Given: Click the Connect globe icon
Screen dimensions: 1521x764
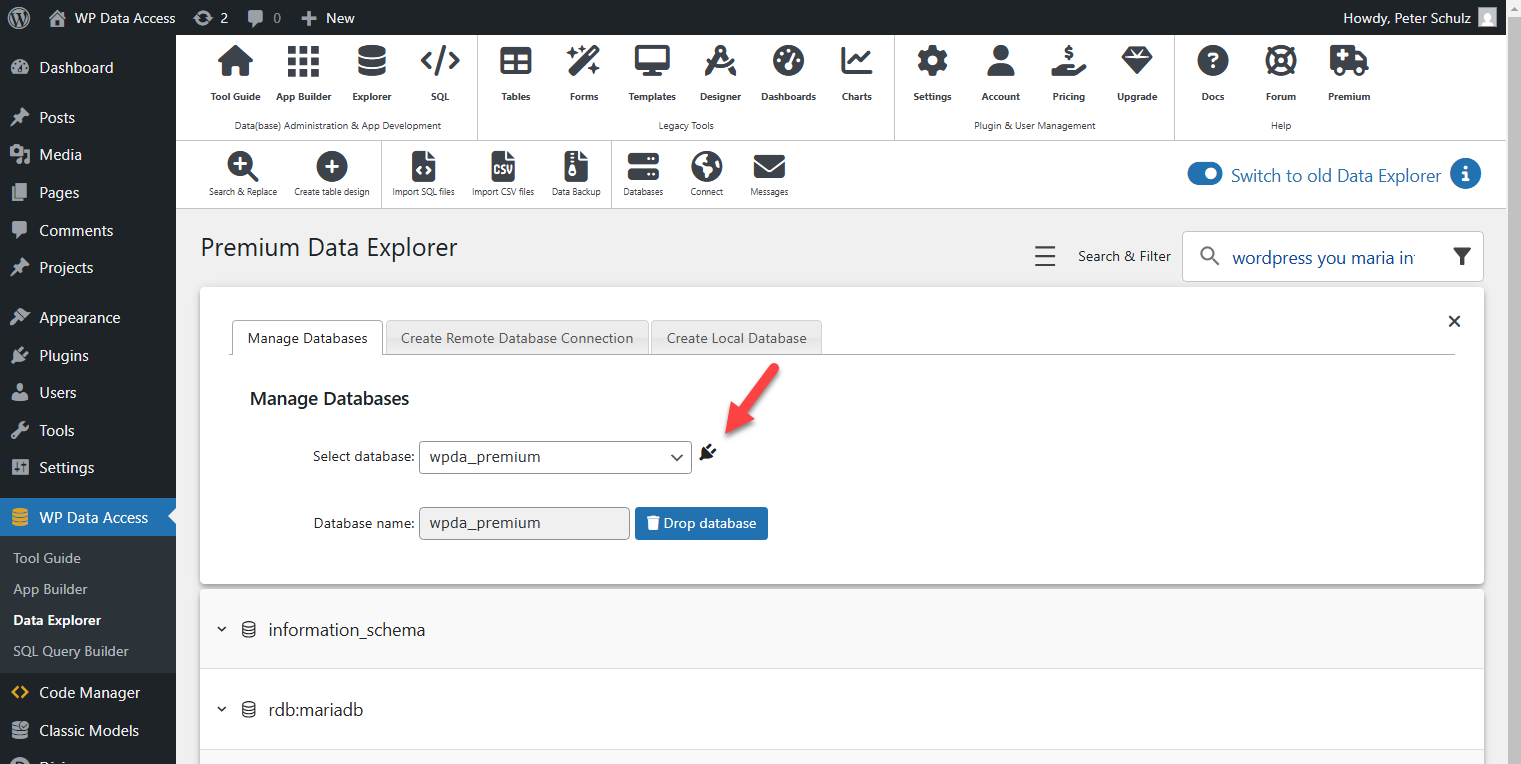Looking at the screenshot, I should (706, 167).
